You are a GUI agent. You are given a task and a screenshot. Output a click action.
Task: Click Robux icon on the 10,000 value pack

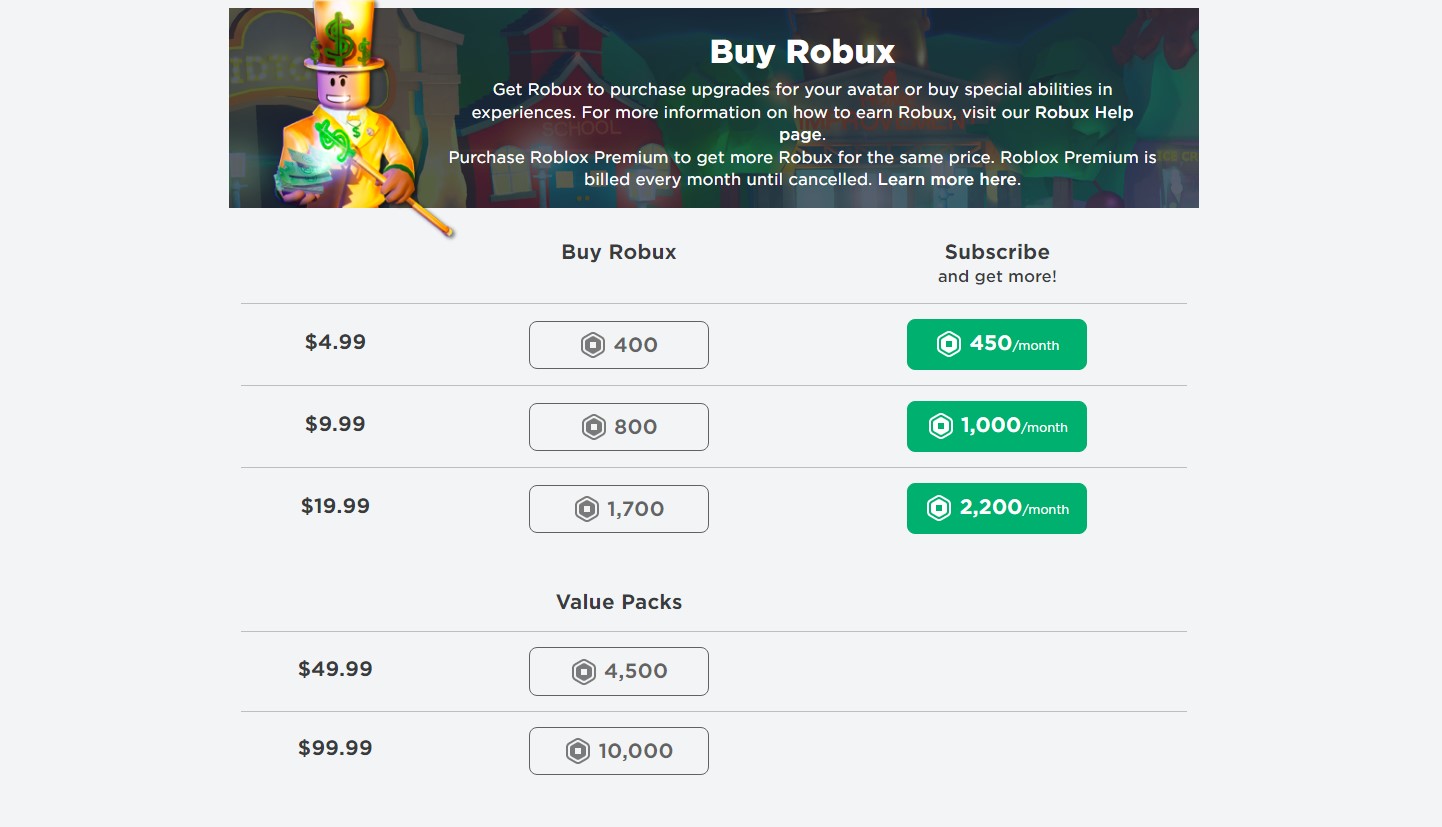click(578, 751)
